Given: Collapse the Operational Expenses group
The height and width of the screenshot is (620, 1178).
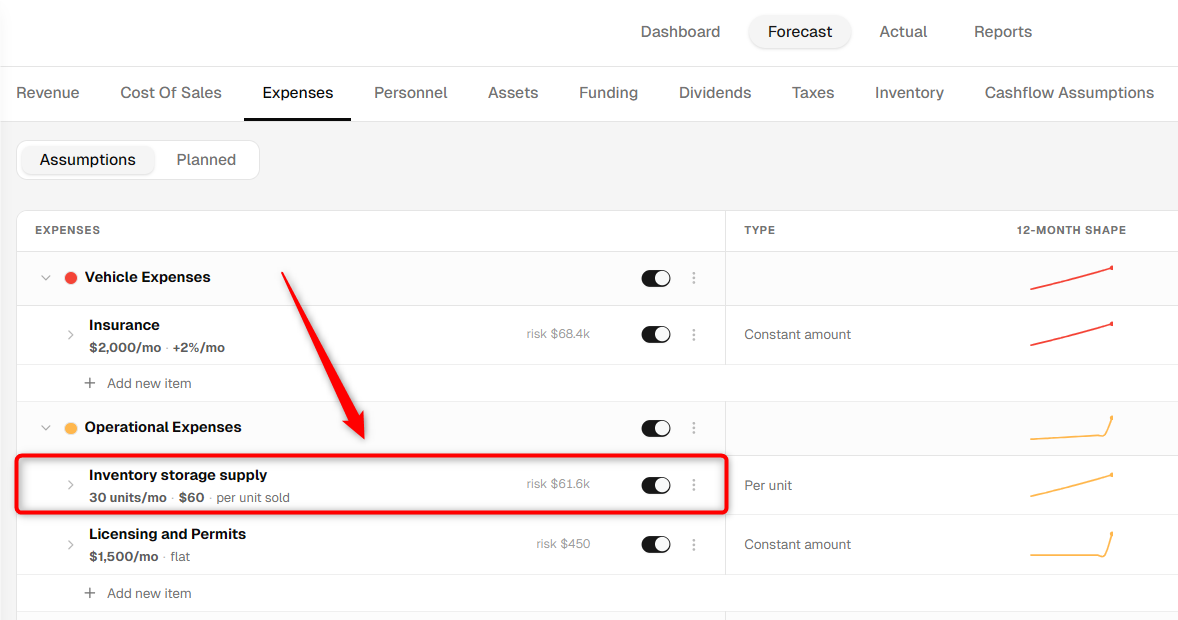Looking at the screenshot, I should click(x=46, y=428).
